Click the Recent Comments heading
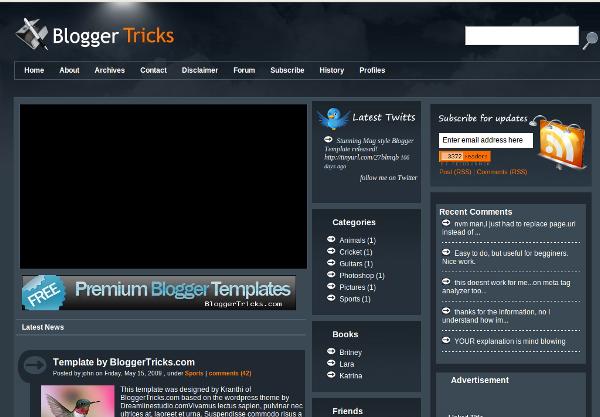 [x=476, y=212]
